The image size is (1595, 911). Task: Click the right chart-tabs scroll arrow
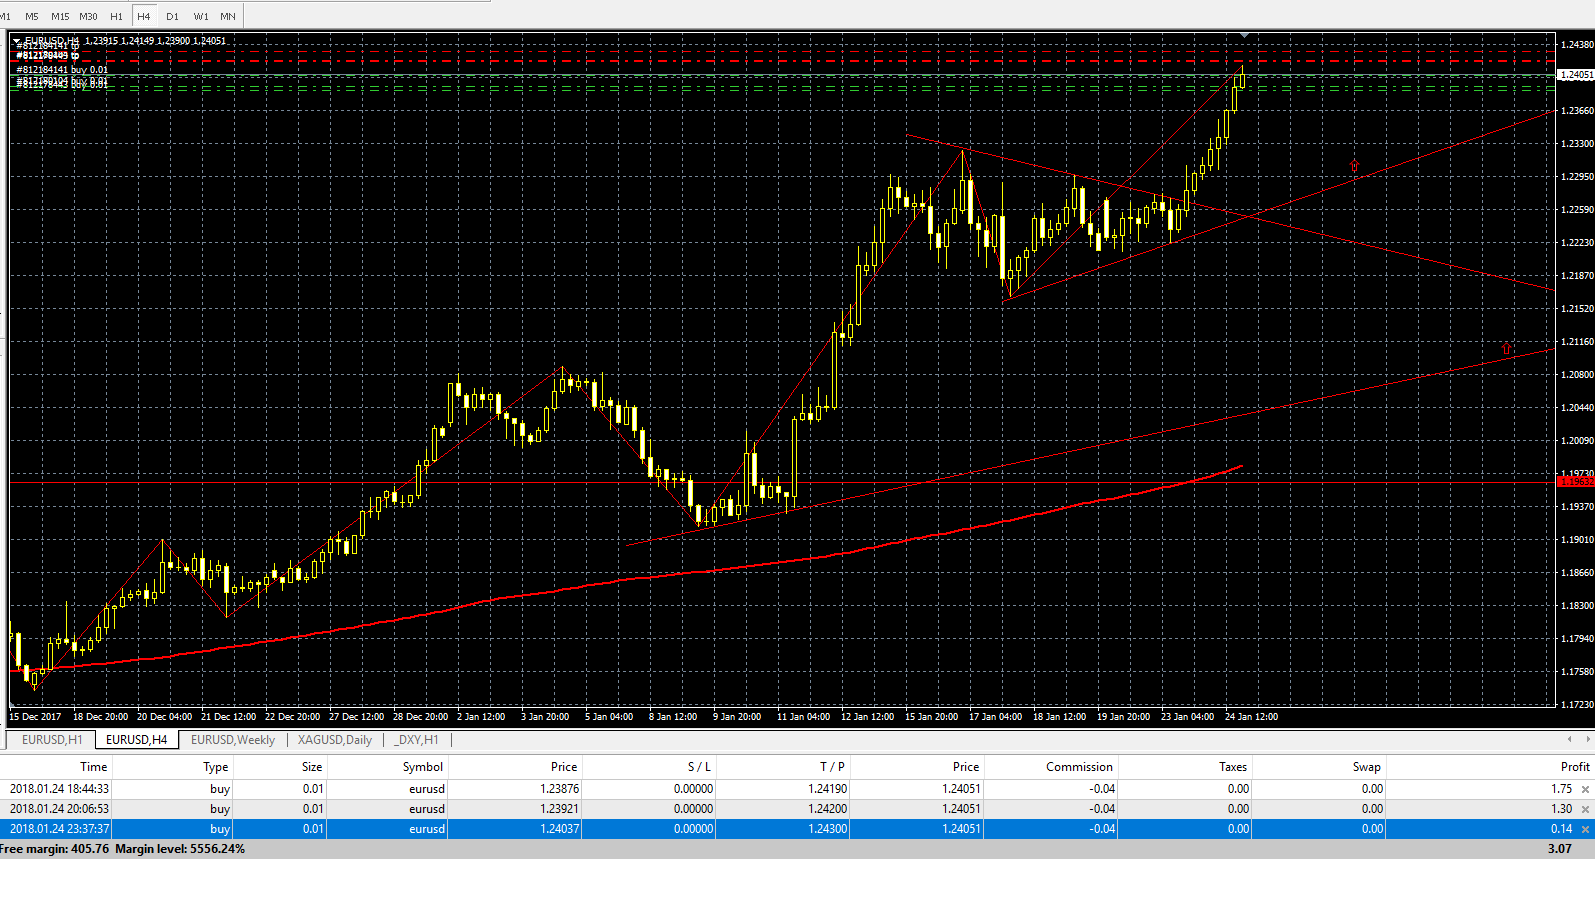tap(1587, 739)
